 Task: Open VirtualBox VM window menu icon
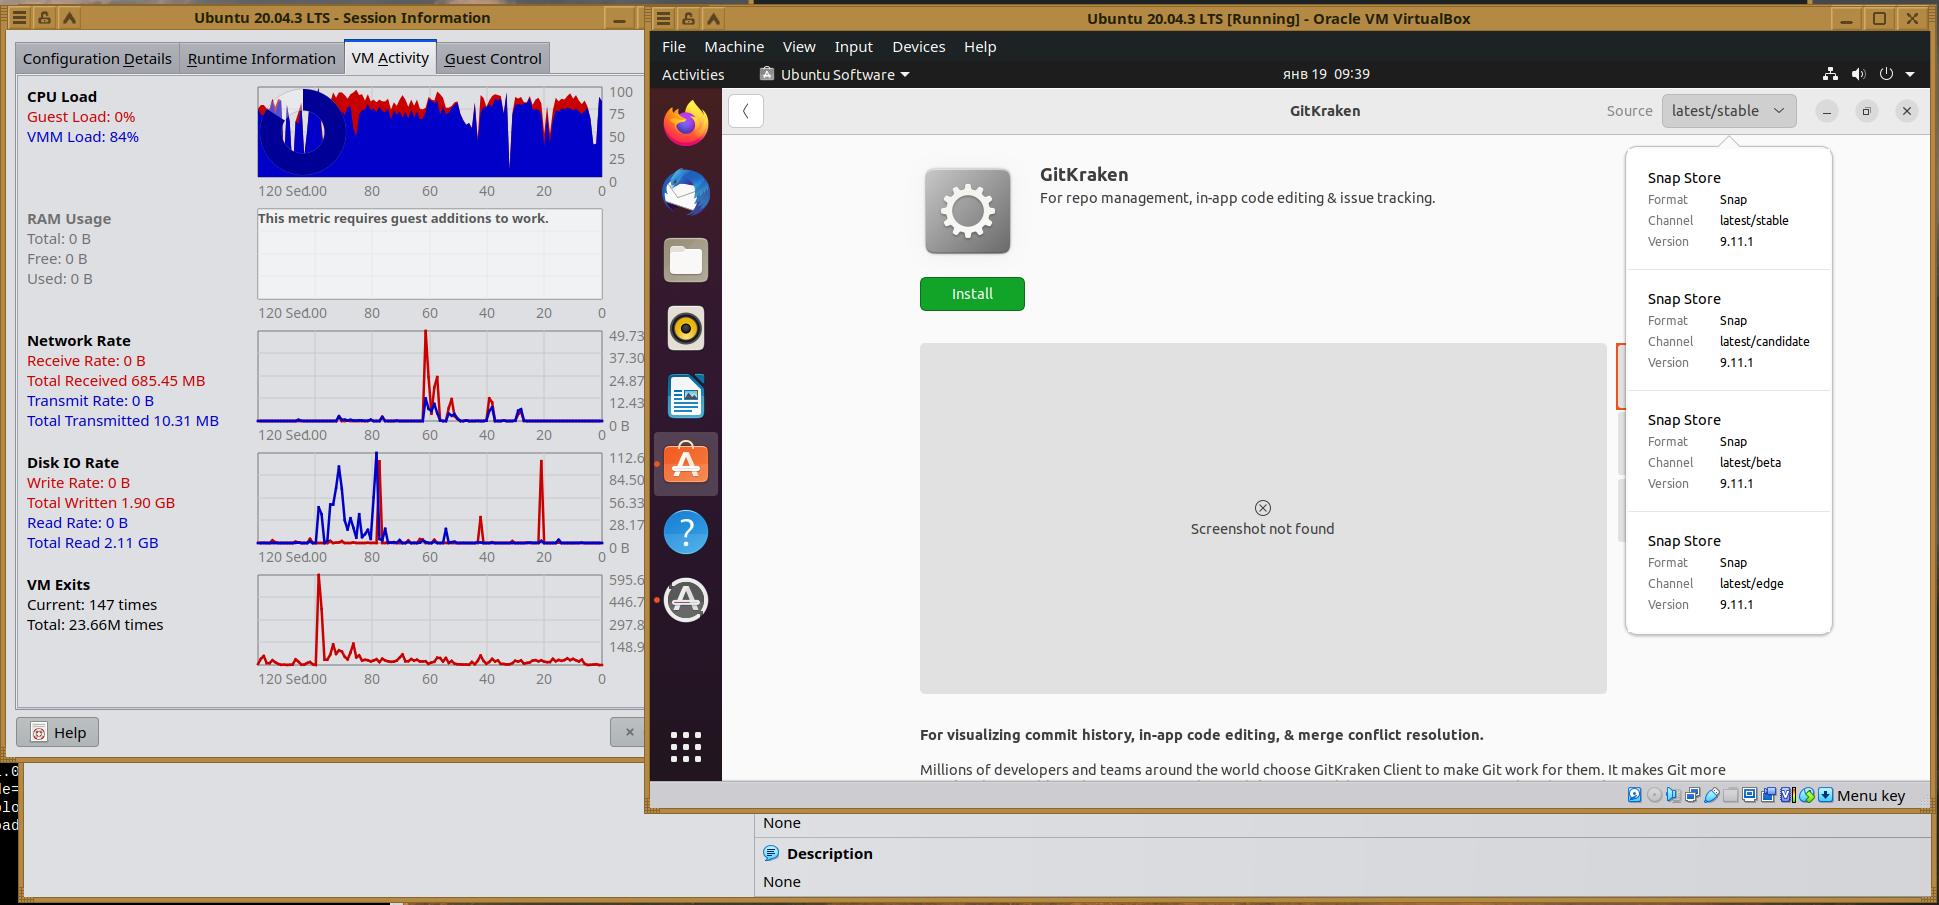tap(663, 18)
